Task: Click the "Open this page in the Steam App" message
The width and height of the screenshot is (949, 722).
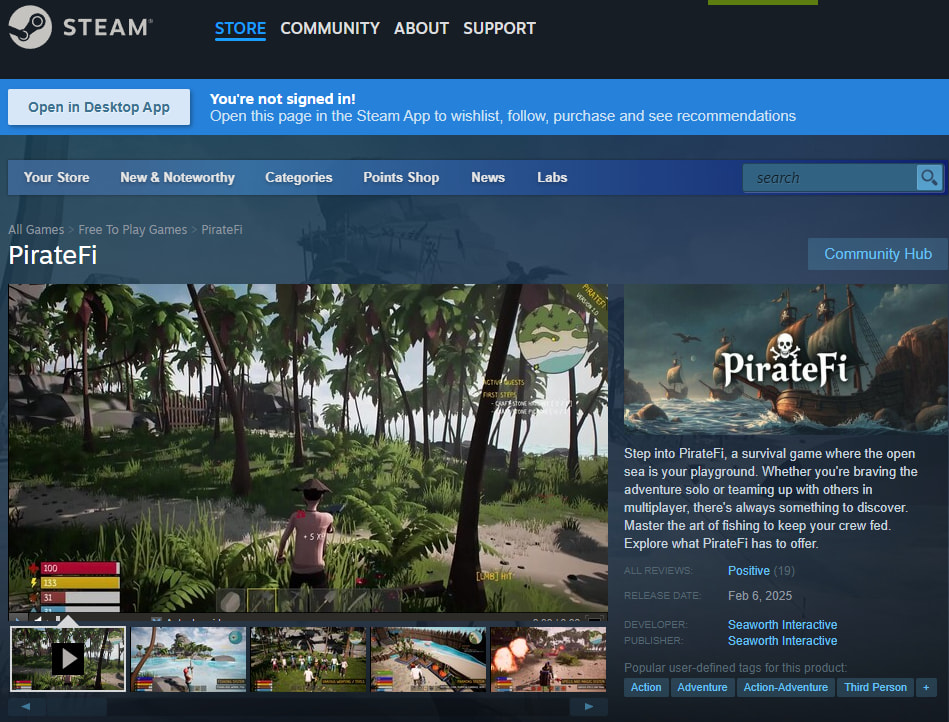Action: click(x=503, y=116)
